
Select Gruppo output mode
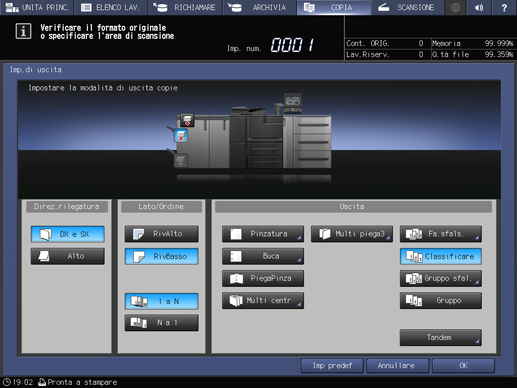[x=441, y=301]
